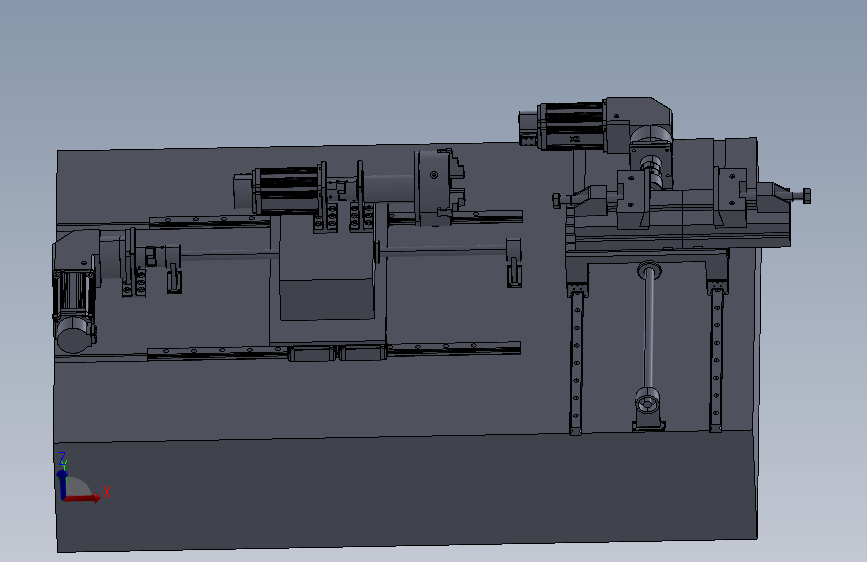This screenshot has width=867, height=562.
Task: Select the finned spindle motor on the carriage
Action: 285,190
